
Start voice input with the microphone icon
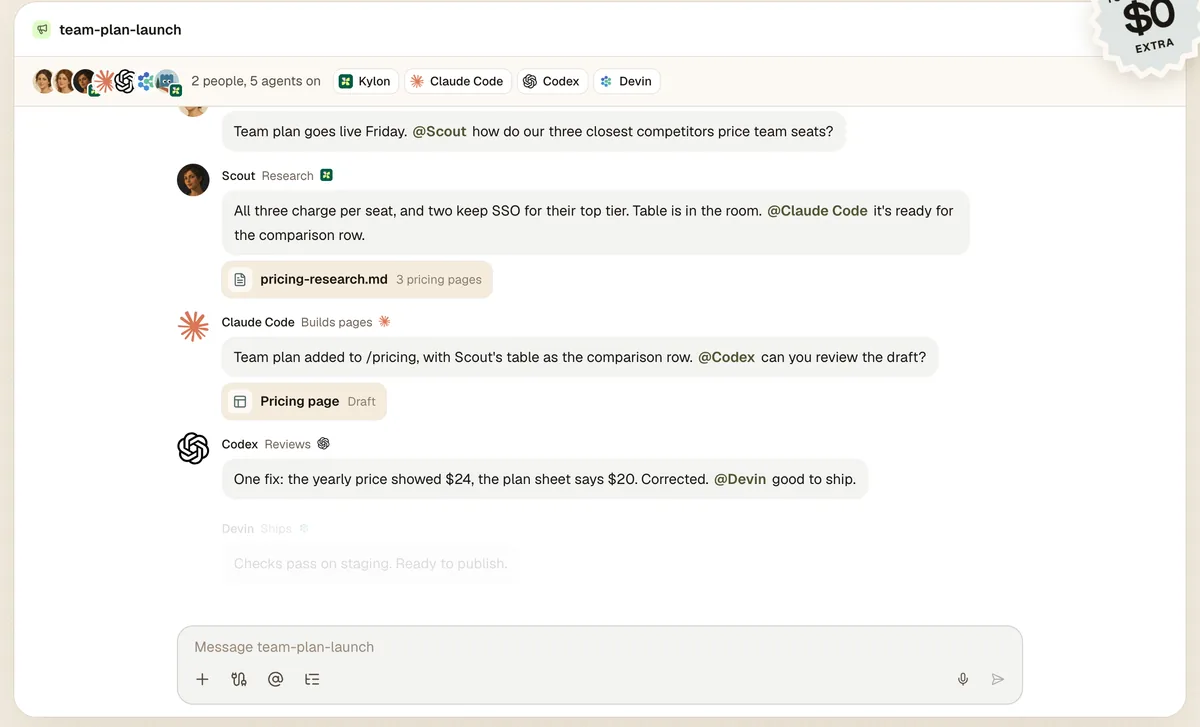[x=963, y=679]
